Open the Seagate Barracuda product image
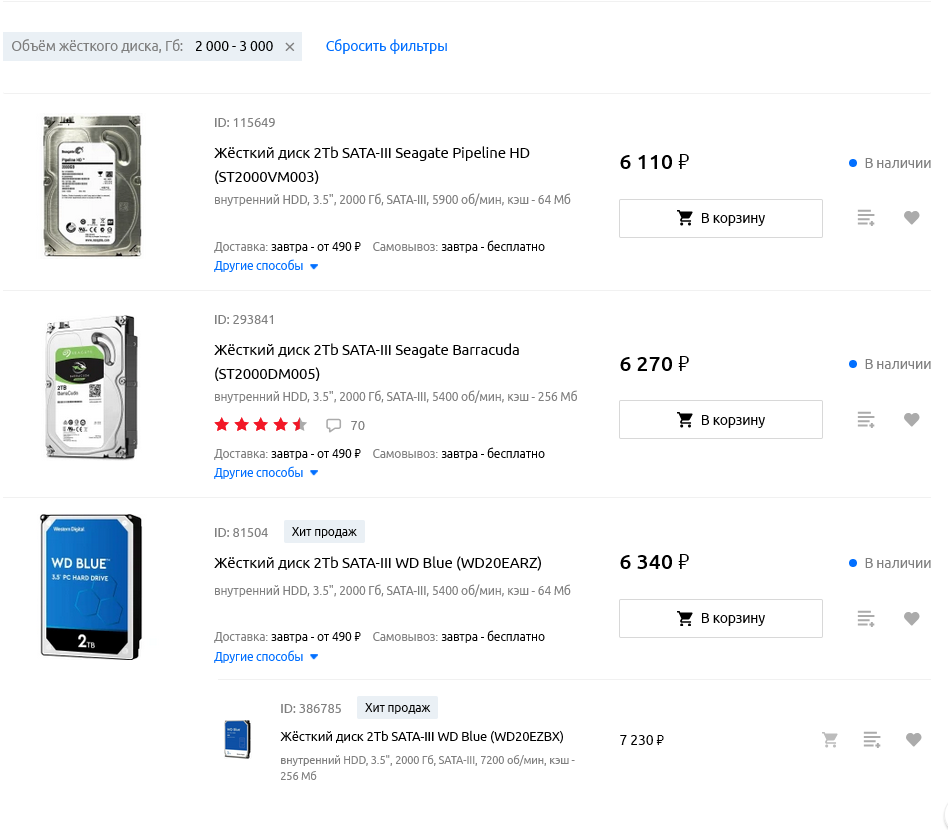 pyautogui.click(x=92, y=387)
